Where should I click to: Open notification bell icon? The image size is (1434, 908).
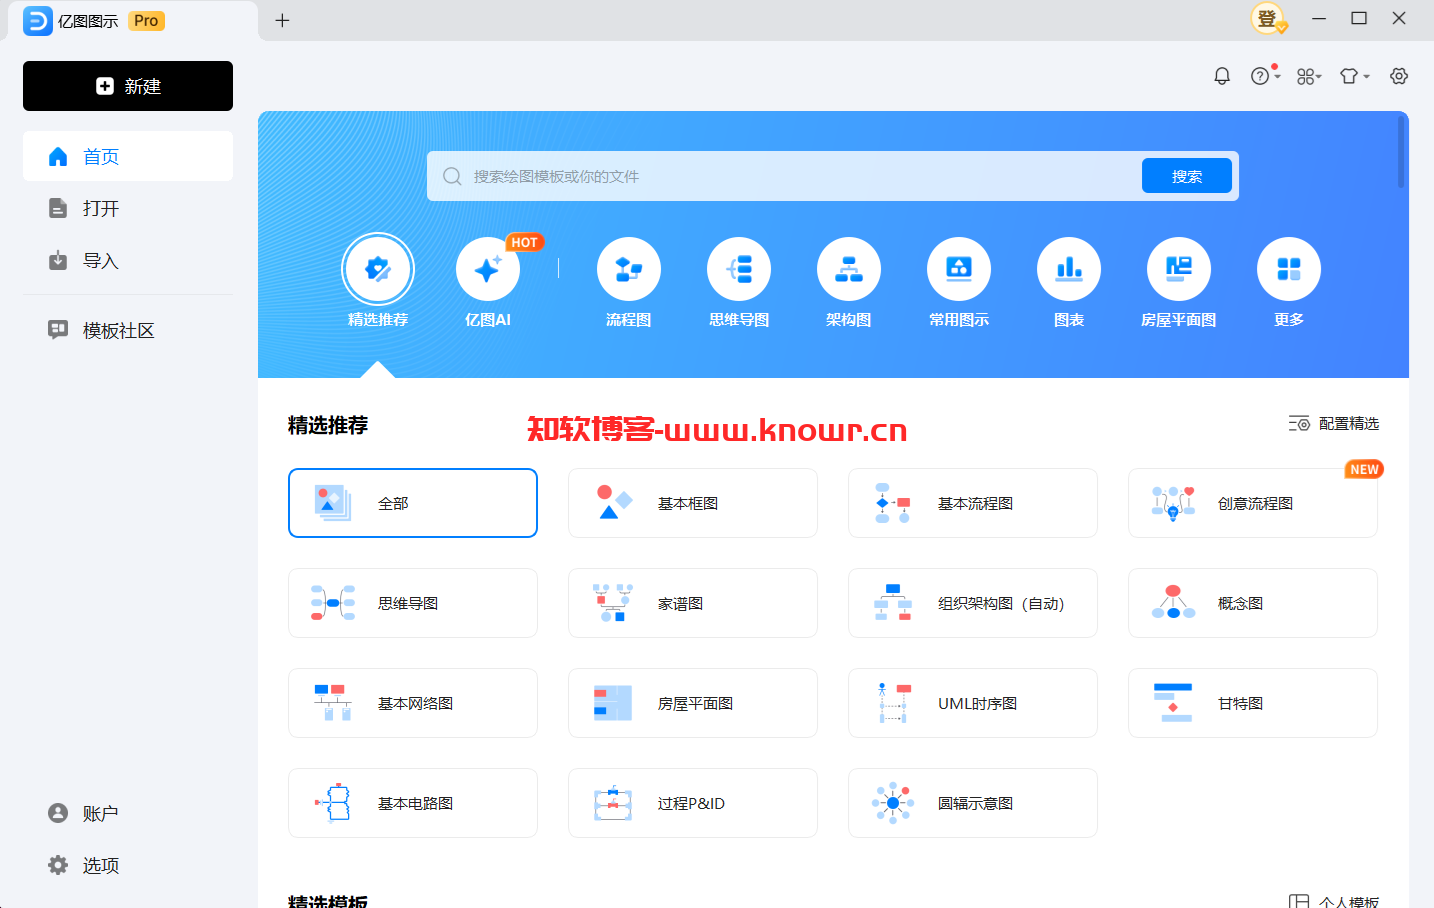coord(1222,76)
